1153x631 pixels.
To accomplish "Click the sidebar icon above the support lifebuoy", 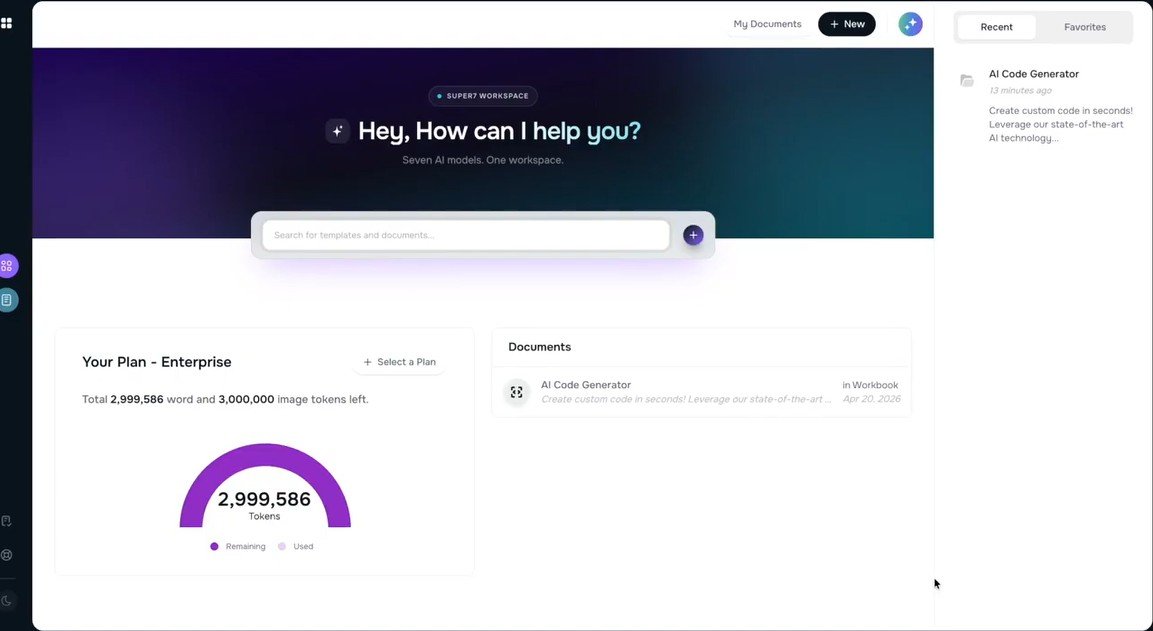I will coord(7,521).
